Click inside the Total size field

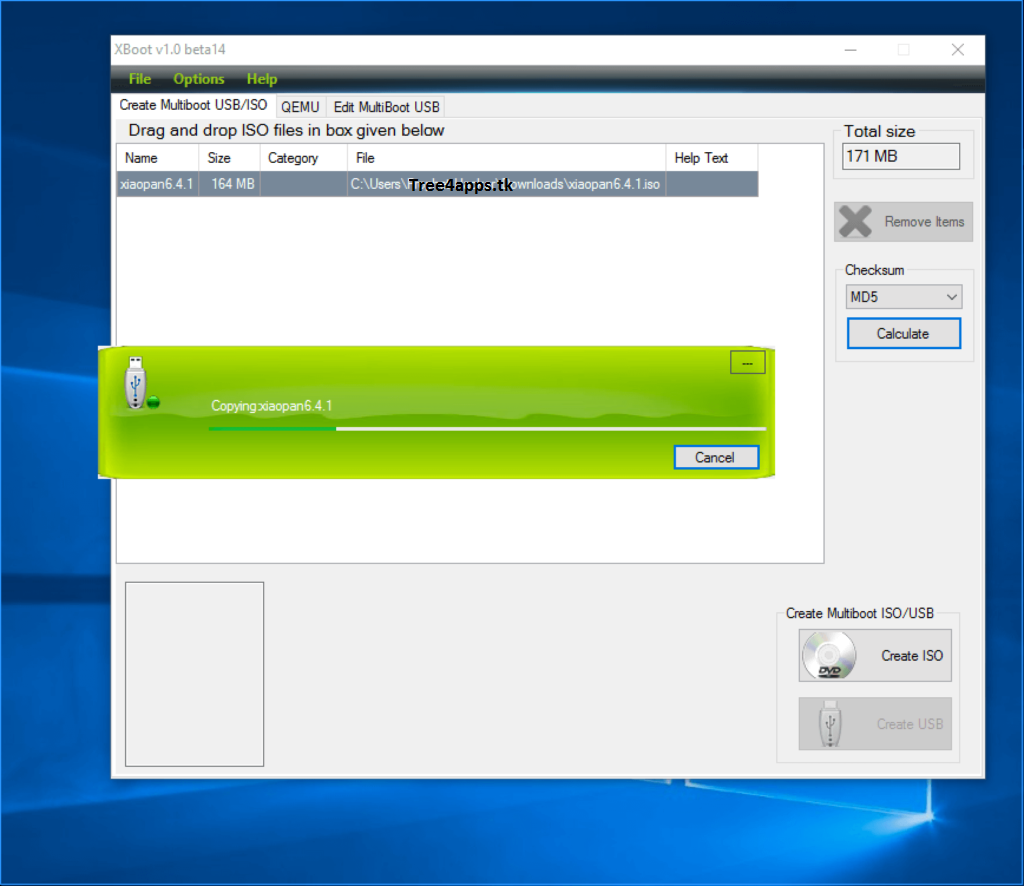[x=899, y=156]
